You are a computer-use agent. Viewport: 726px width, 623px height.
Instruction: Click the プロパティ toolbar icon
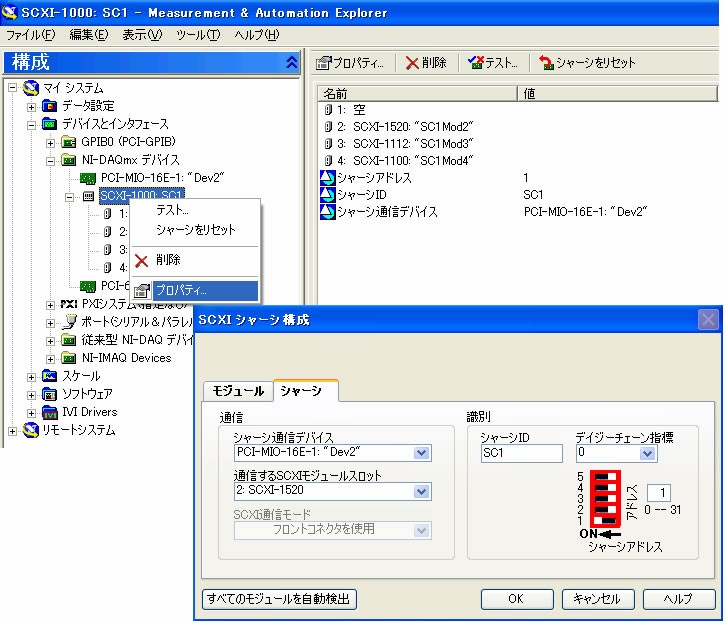point(324,62)
